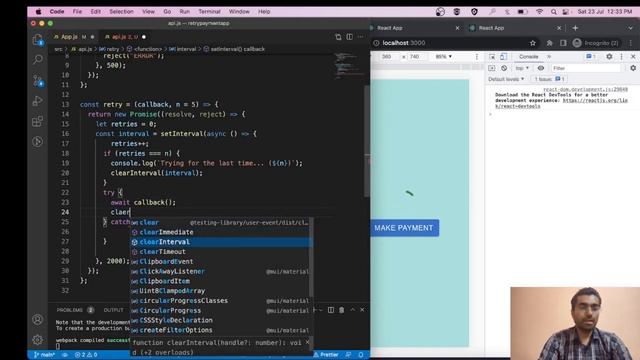The width and height of the screenshot is (640, 360).
Task: Open the Edit menu in the macOS menu bar
Action: tap(96, 12)
